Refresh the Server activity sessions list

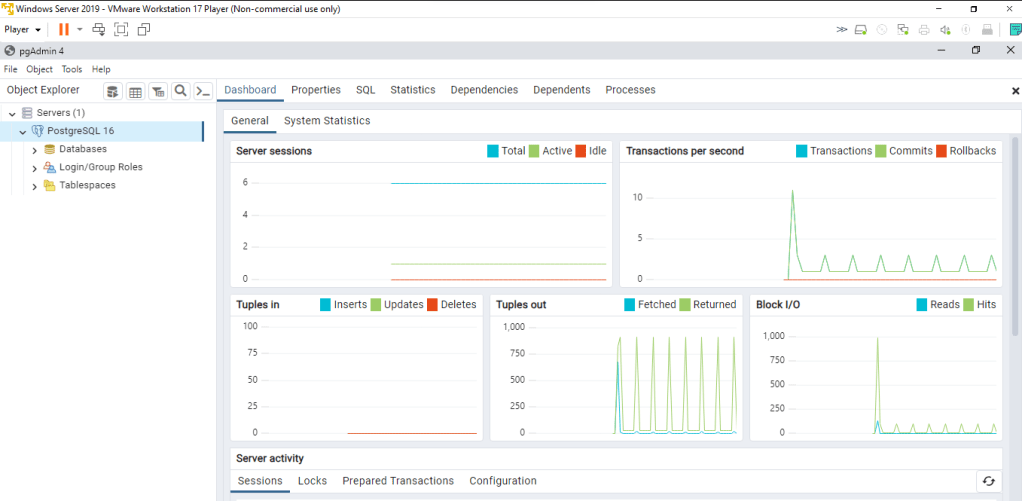988,481
